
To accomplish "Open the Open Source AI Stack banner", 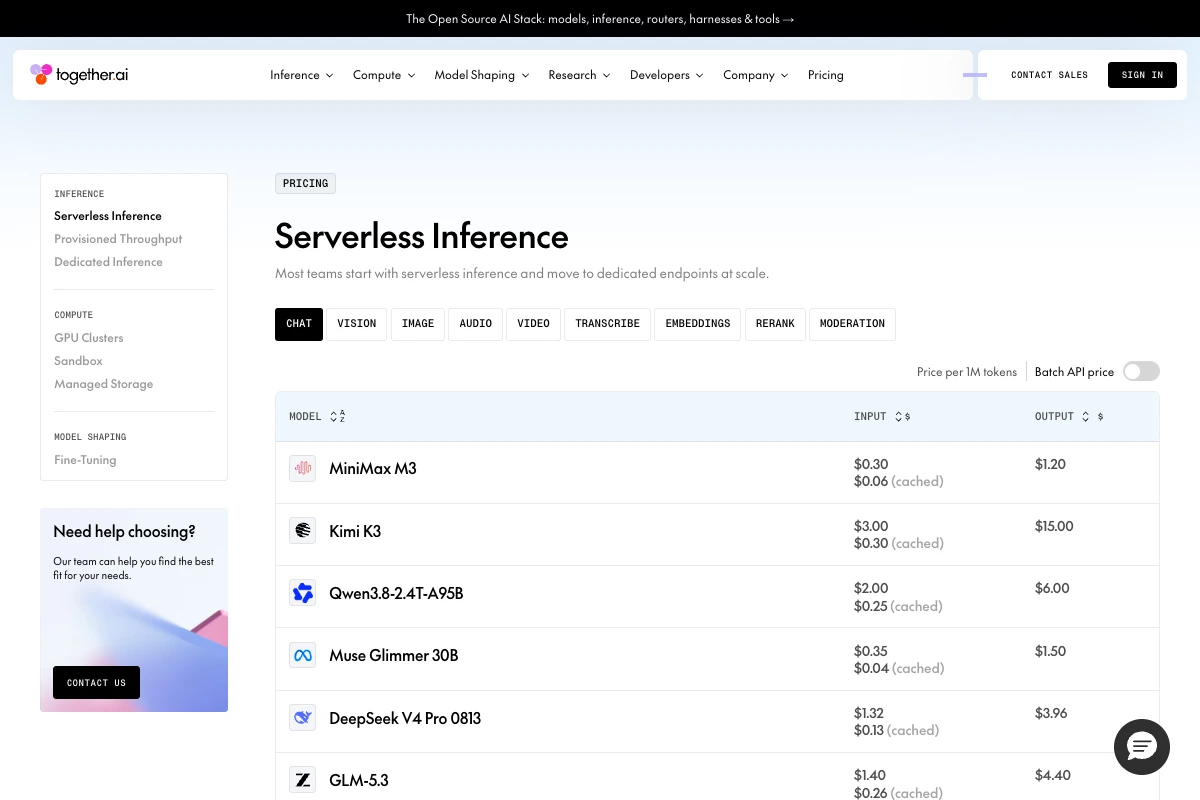I will coord(600,19).
